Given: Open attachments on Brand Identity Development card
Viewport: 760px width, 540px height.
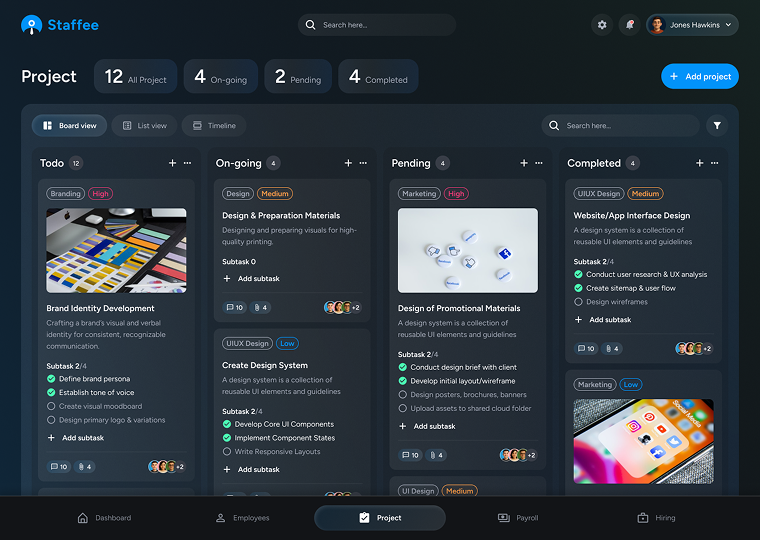Looking at the screenshot, I should click(x=84, y=466).
